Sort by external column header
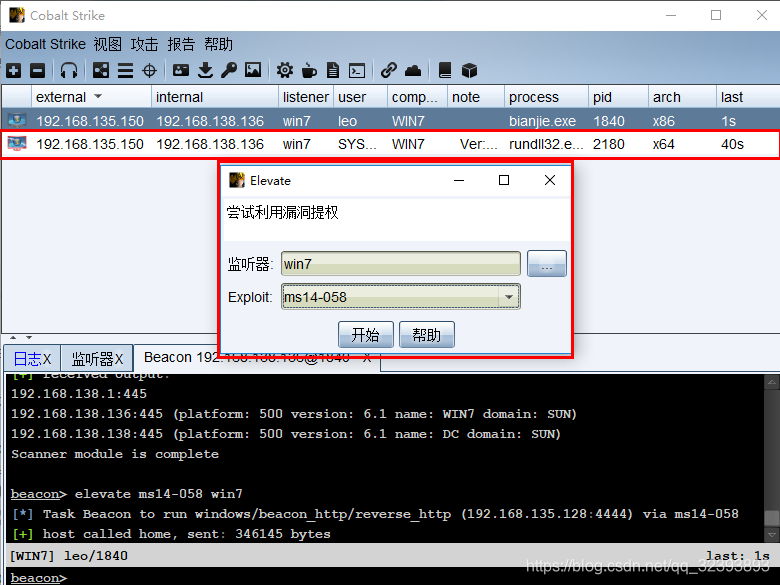Image resolution: width=780 pixels, height=585 pixels. 91,97
